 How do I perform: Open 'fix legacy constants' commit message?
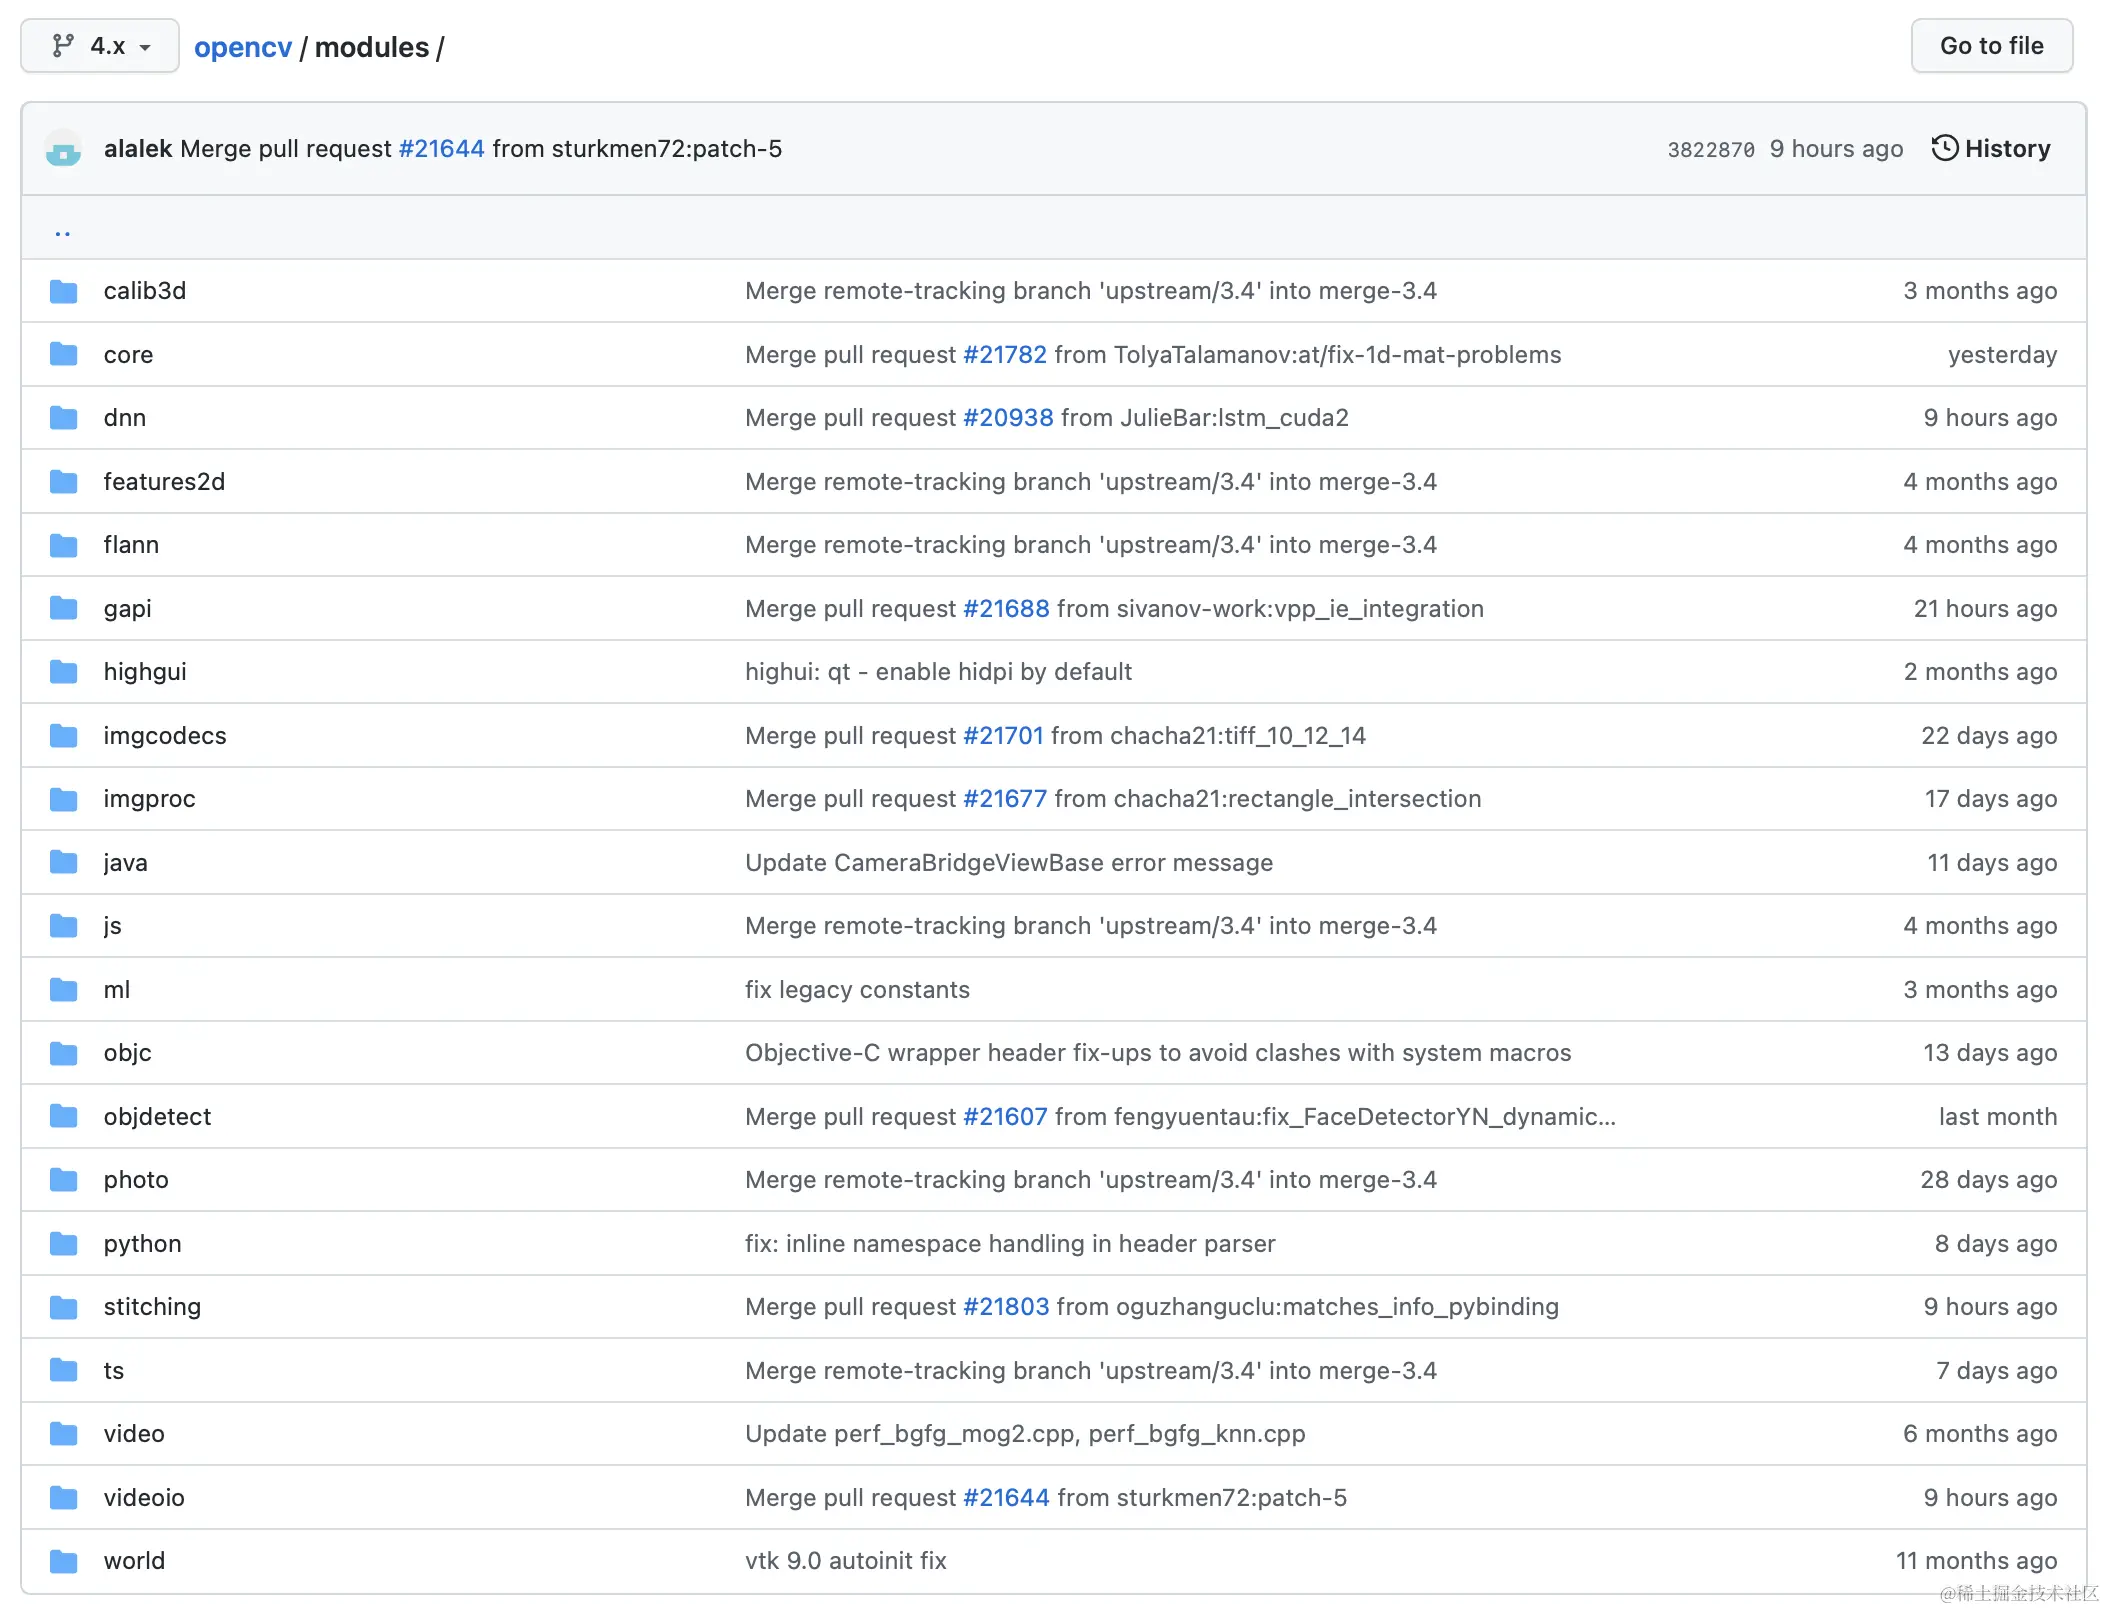pyautogui.click(x=857, y=990)
